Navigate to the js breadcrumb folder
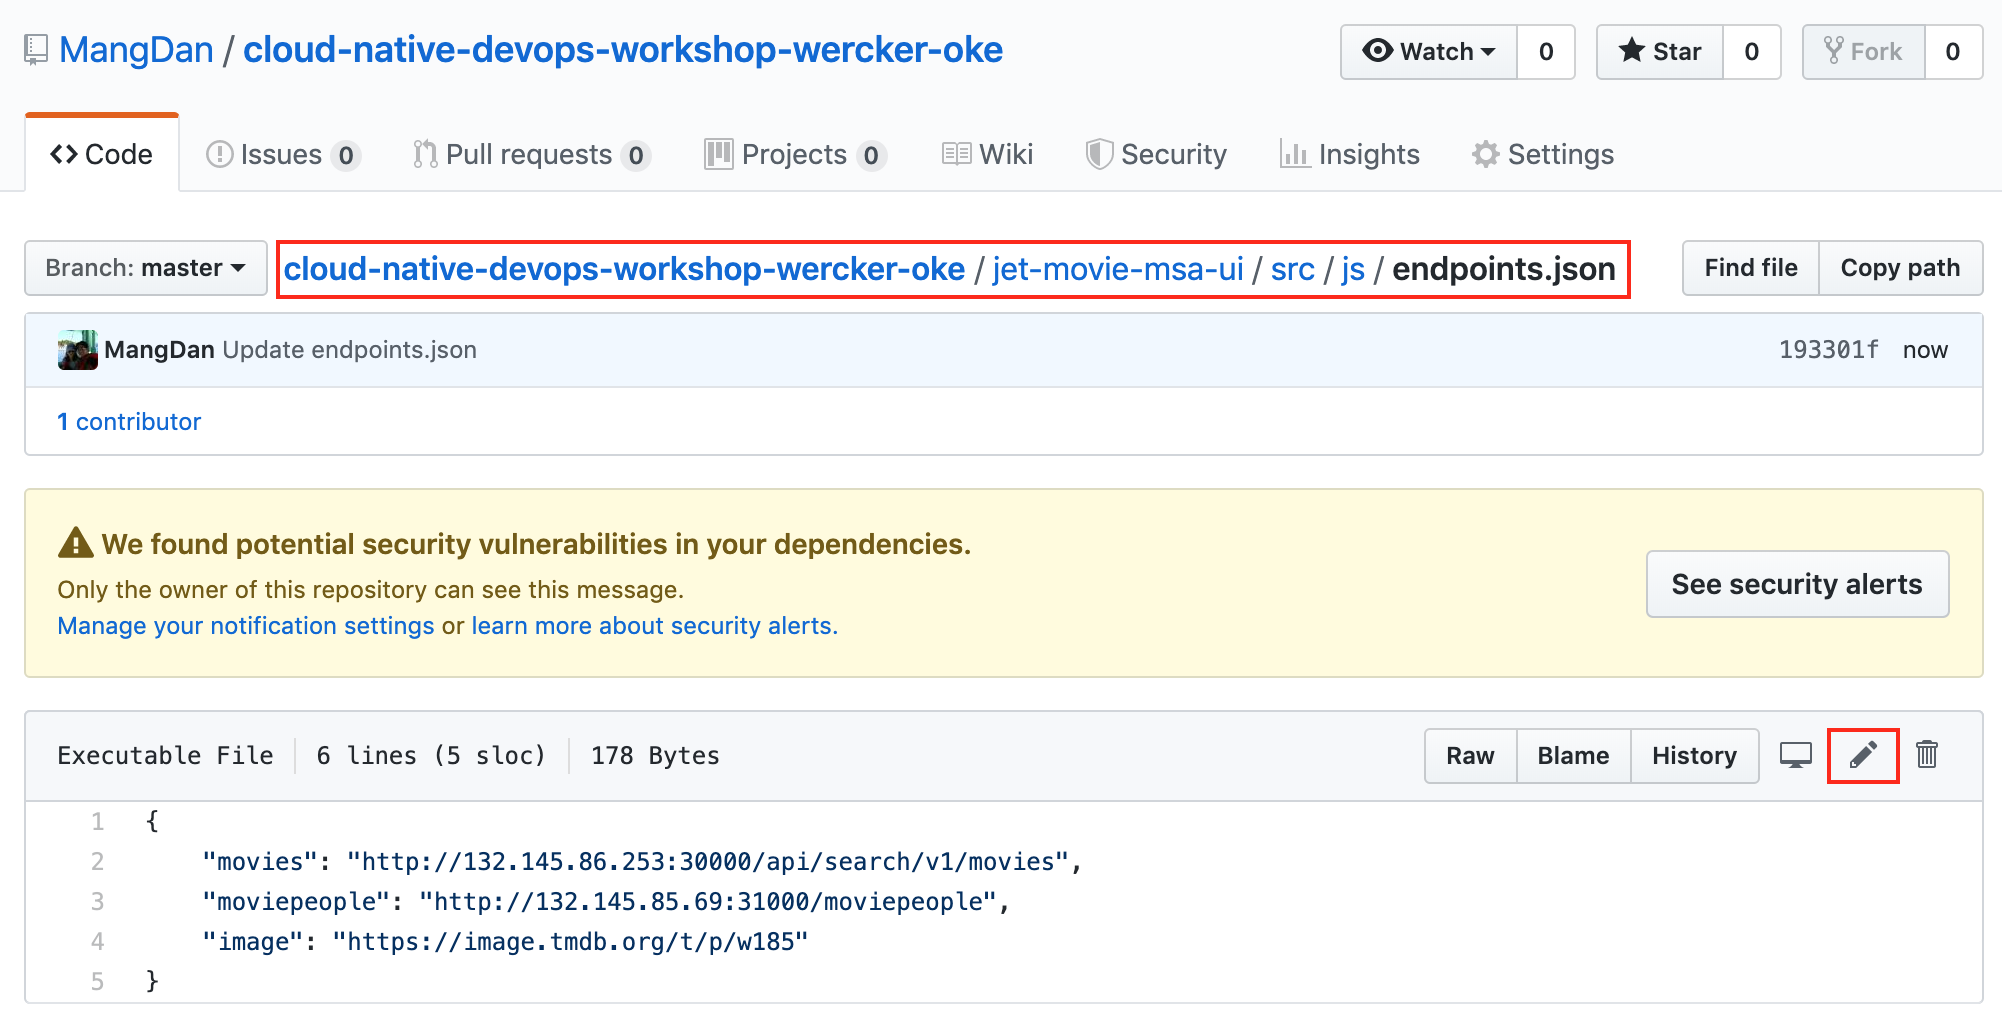Image resolution: width=2002 pixels, height=1022 pixels. tap(1353, 269)
